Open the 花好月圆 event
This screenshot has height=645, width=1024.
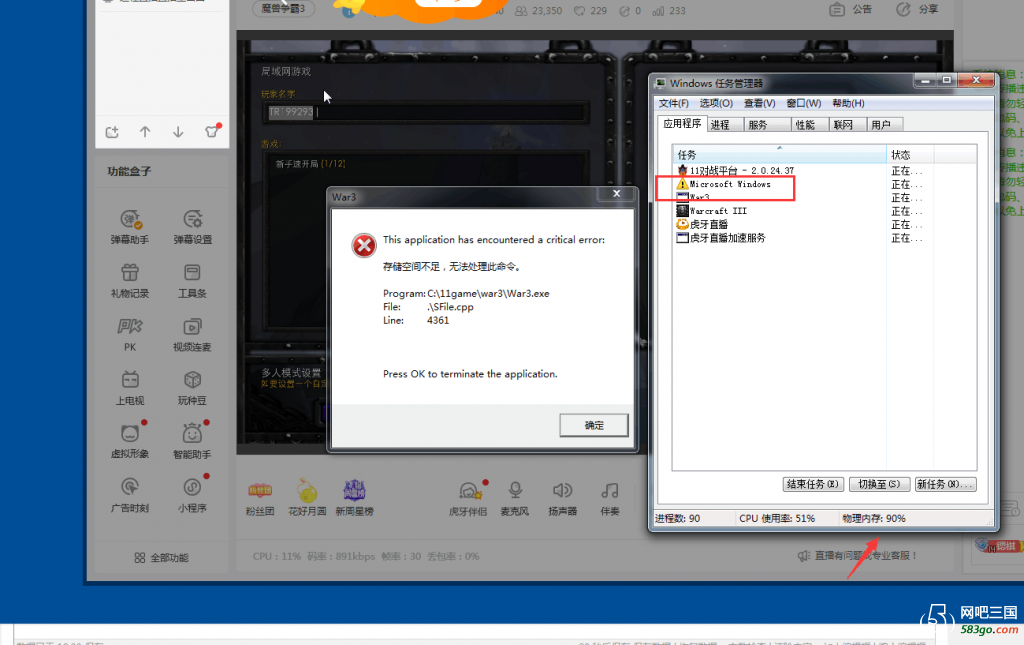pyautogui.click(x=307, y=499)
